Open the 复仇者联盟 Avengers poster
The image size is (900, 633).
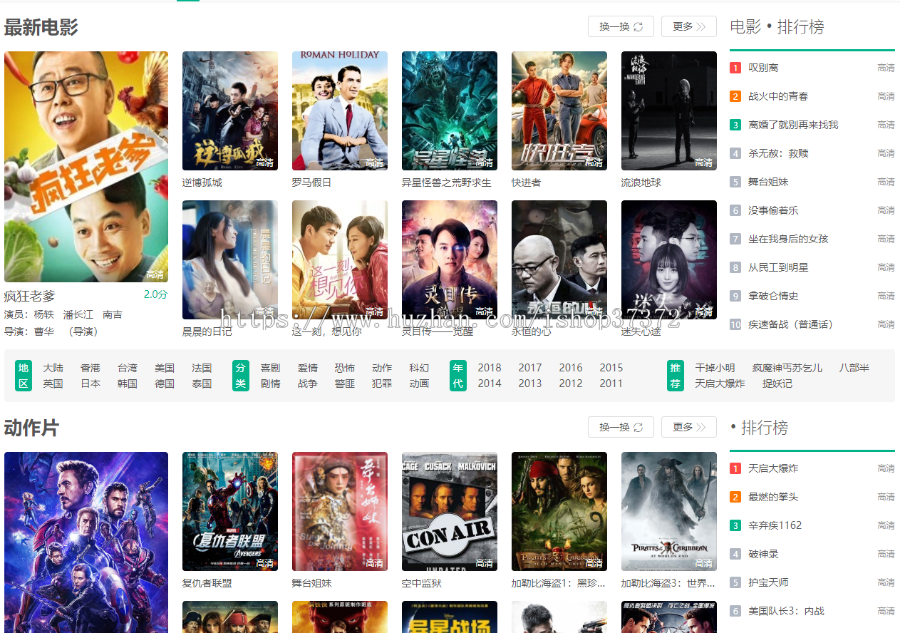click(x=230, y=511)
